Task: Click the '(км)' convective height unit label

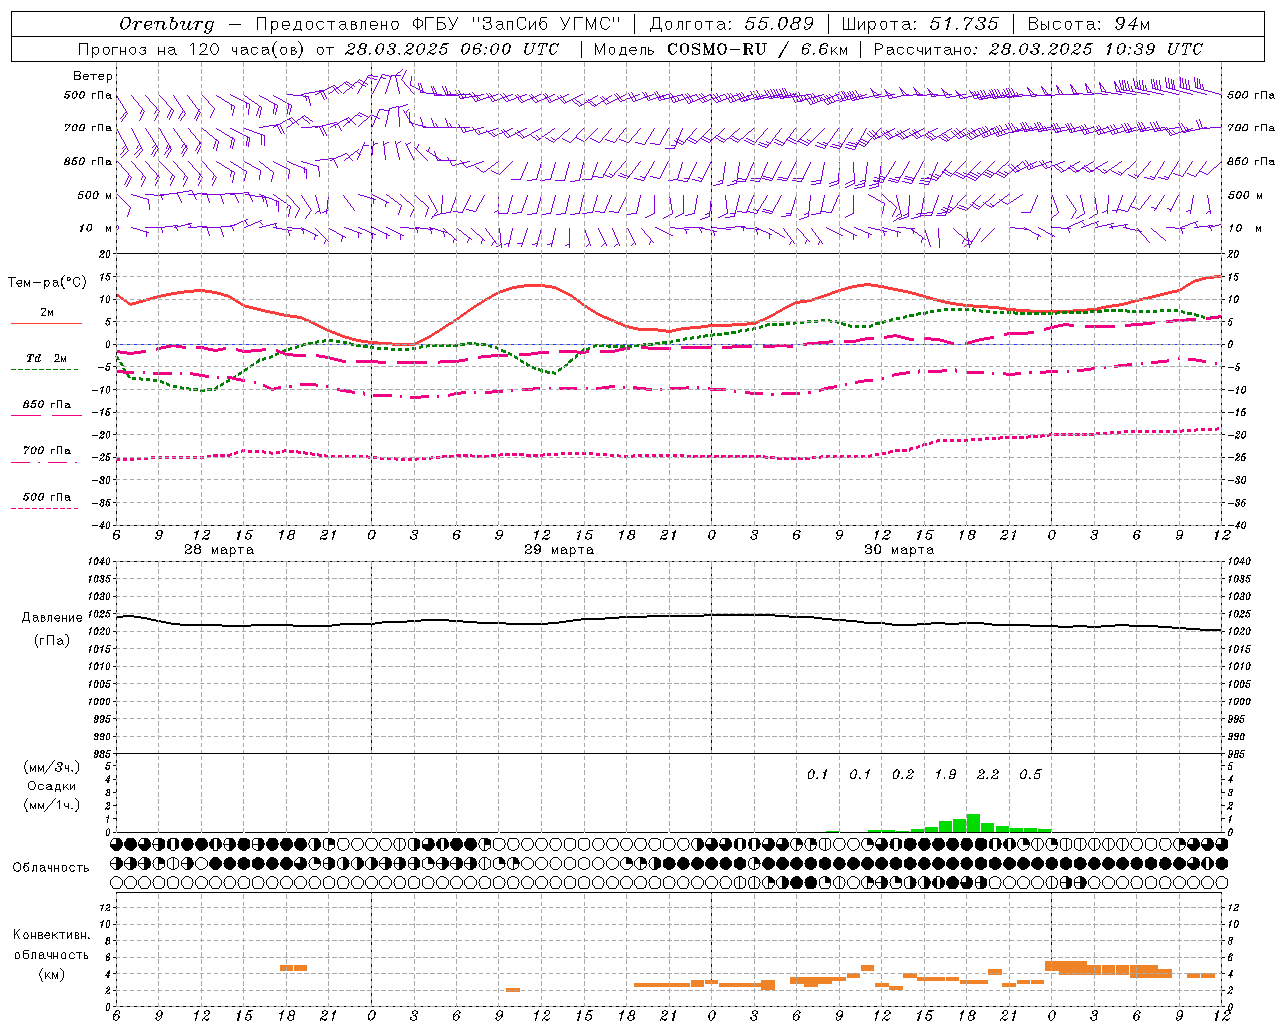Action: pyautogui.click(x=52, y=974)
